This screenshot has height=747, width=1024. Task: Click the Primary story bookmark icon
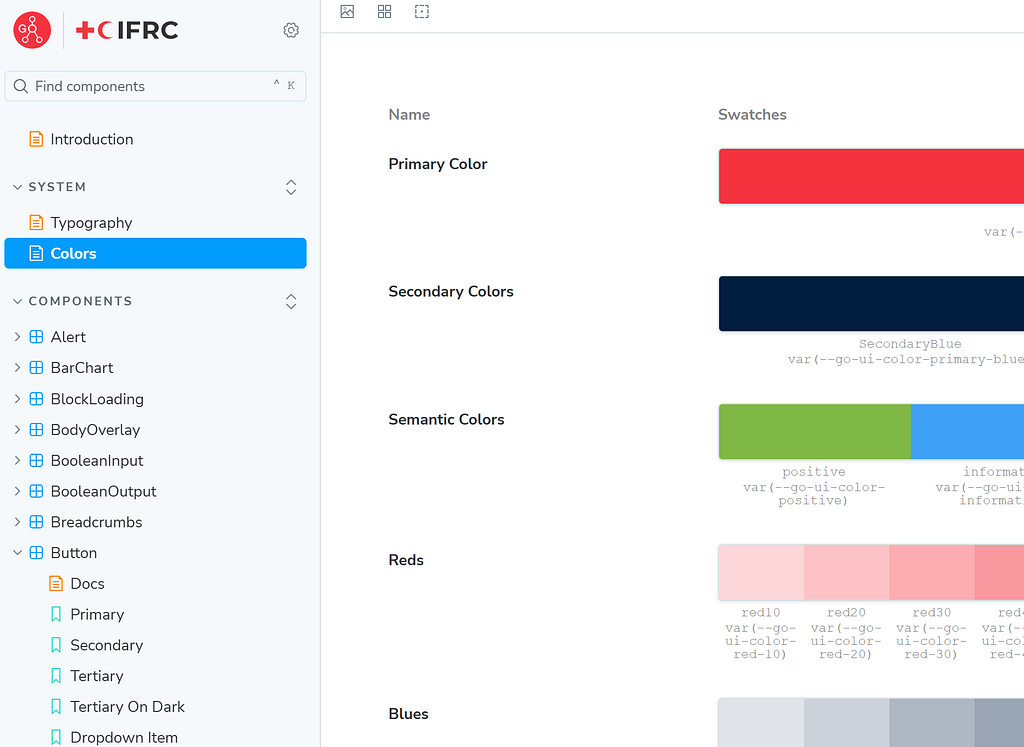tap(56, 614)
